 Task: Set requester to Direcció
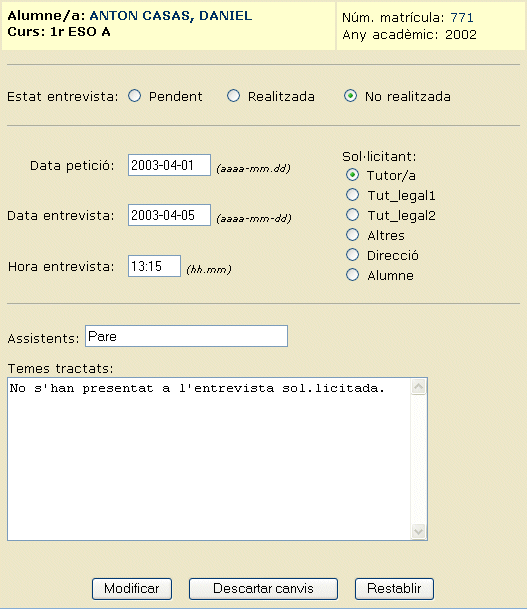[352, 255]
